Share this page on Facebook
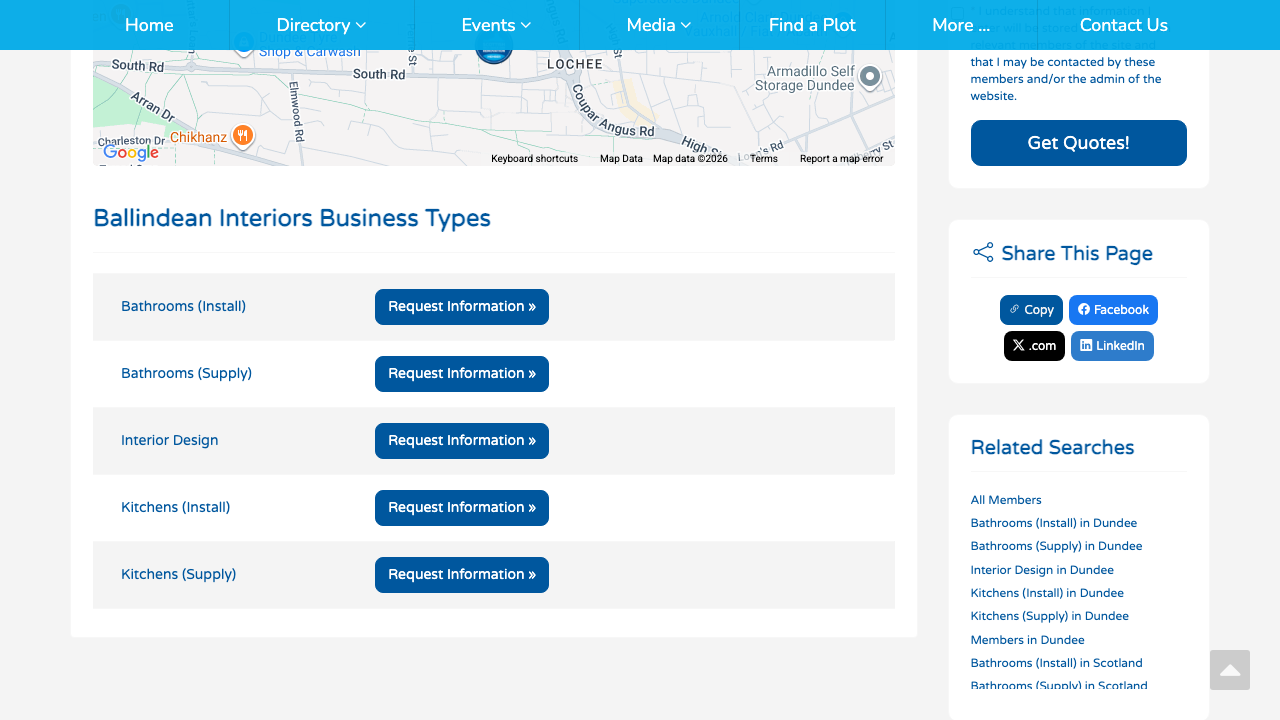The image size is (1280, 720). (x=1113, y=310)
